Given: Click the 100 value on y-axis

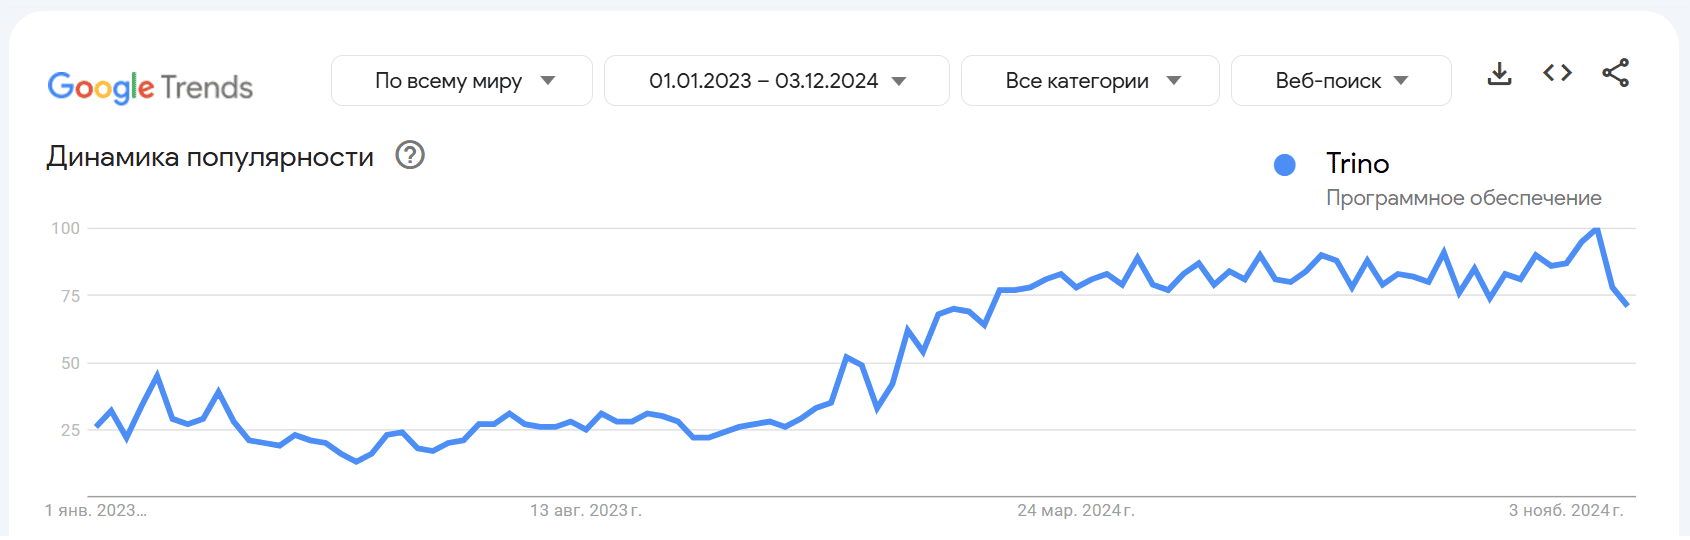Looking at the screenshot, I should (x=66, y=228).
